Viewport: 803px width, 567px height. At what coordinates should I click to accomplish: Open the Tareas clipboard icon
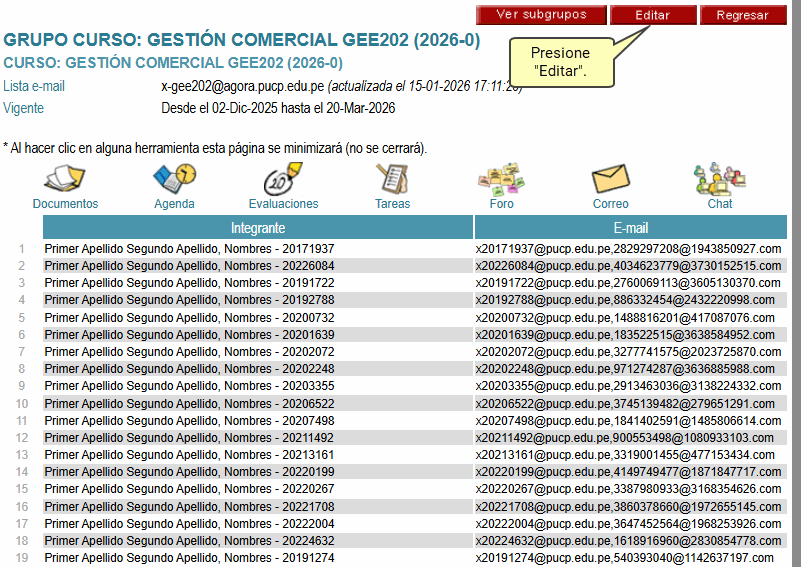(x=392, y=180)
